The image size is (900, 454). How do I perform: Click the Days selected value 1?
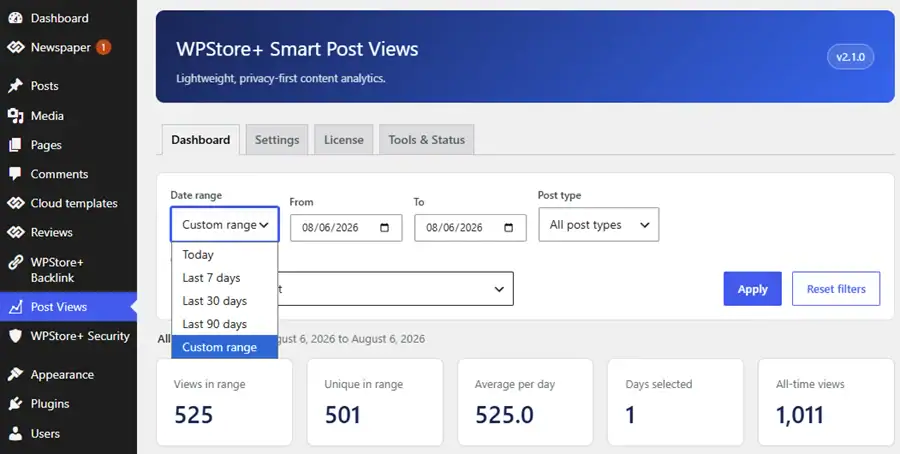coord(630,414)
